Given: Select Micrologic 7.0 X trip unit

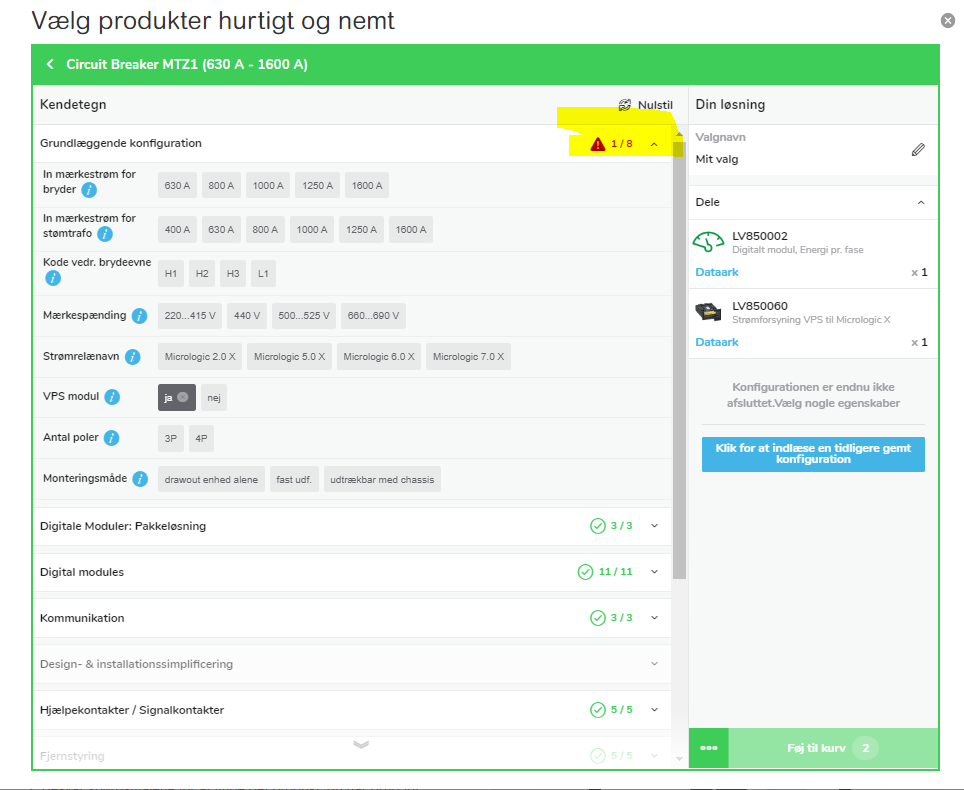Looking at the screenshot, I should tap(468, 357).
